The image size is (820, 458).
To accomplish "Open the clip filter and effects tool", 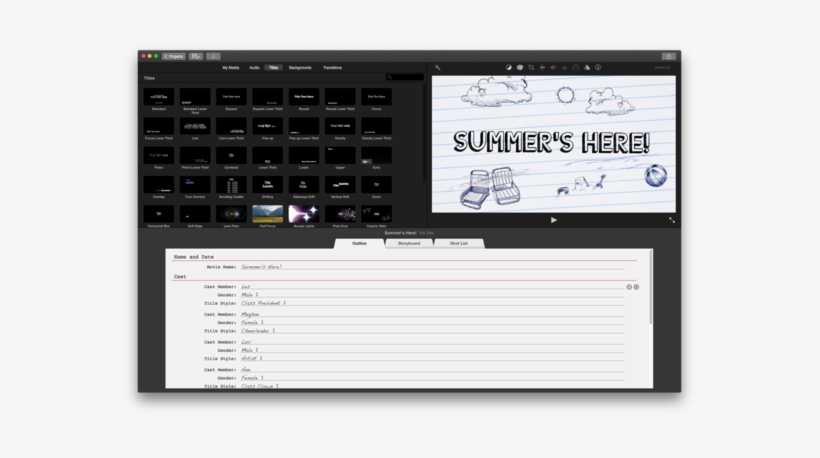I will [587, 67].
